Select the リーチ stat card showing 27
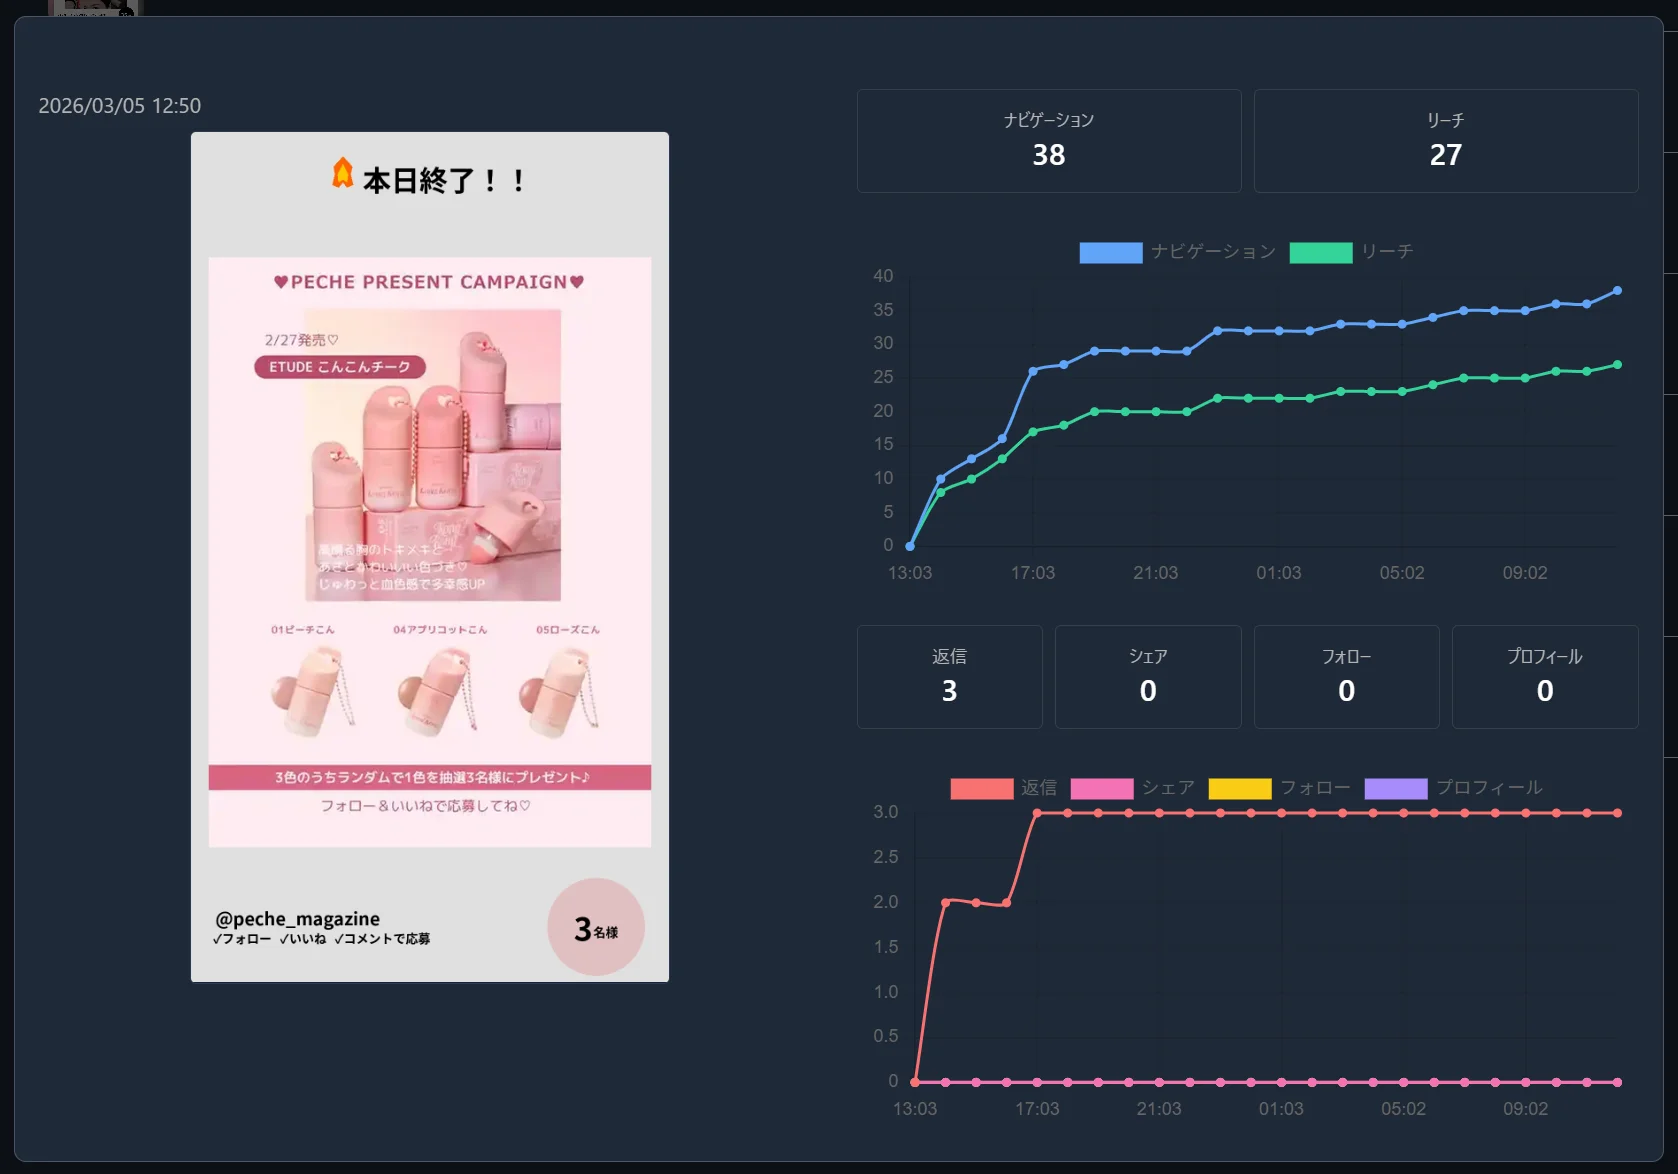The width and height of the screenshot is (1678, 1174). pos(1446,141)
